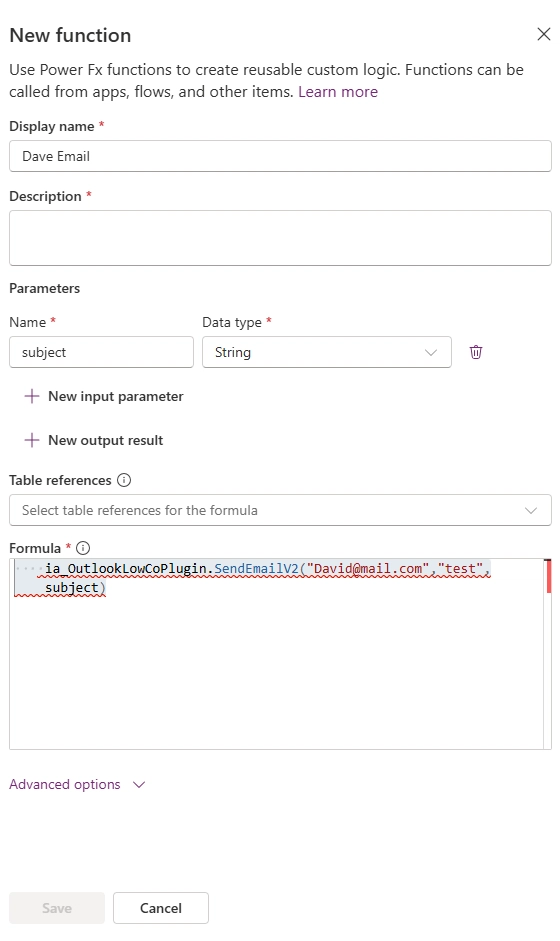Screen dimensions: 560x941
Task: Delete the subject parameter with trash icon
Action: [x=475, y=352]
